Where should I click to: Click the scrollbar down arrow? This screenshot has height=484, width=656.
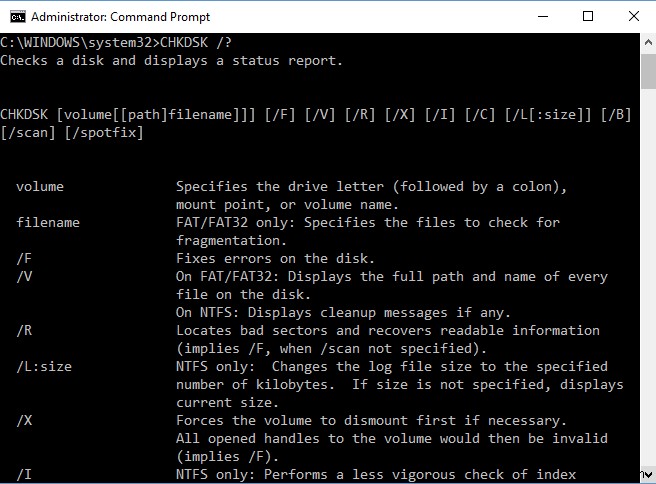click(x=648, y=476)
